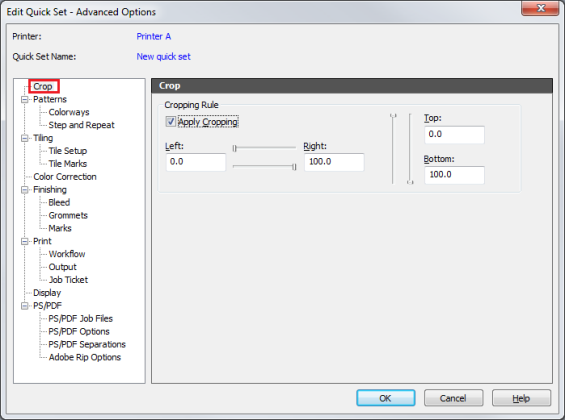Collapse the Finishing tree node
This screenshot has width=565, height=420.
tap(25, 190)
